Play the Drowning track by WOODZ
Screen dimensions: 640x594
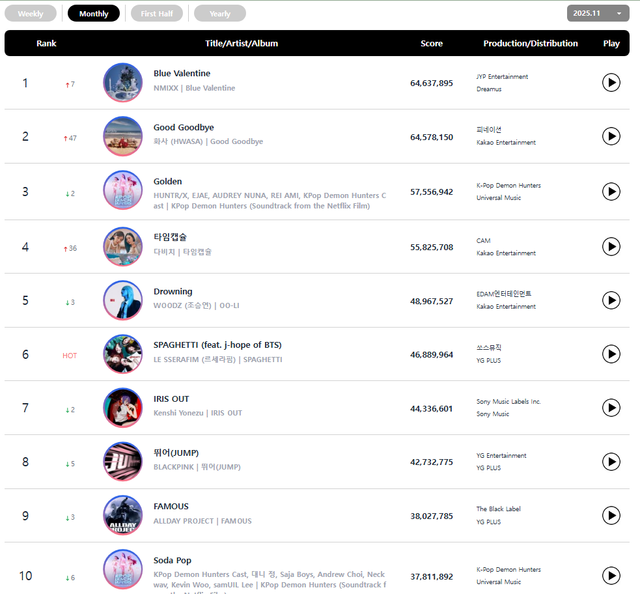tap(611, 300)
